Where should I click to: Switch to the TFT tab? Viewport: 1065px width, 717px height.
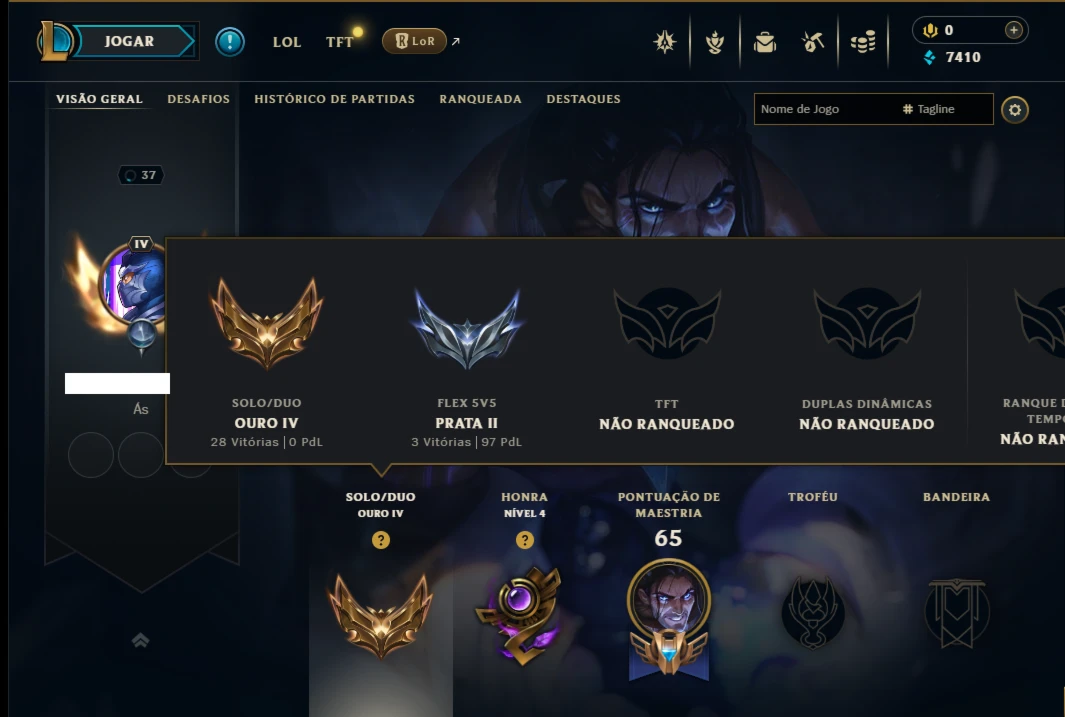pyautogui.click(x=340, y=42)
